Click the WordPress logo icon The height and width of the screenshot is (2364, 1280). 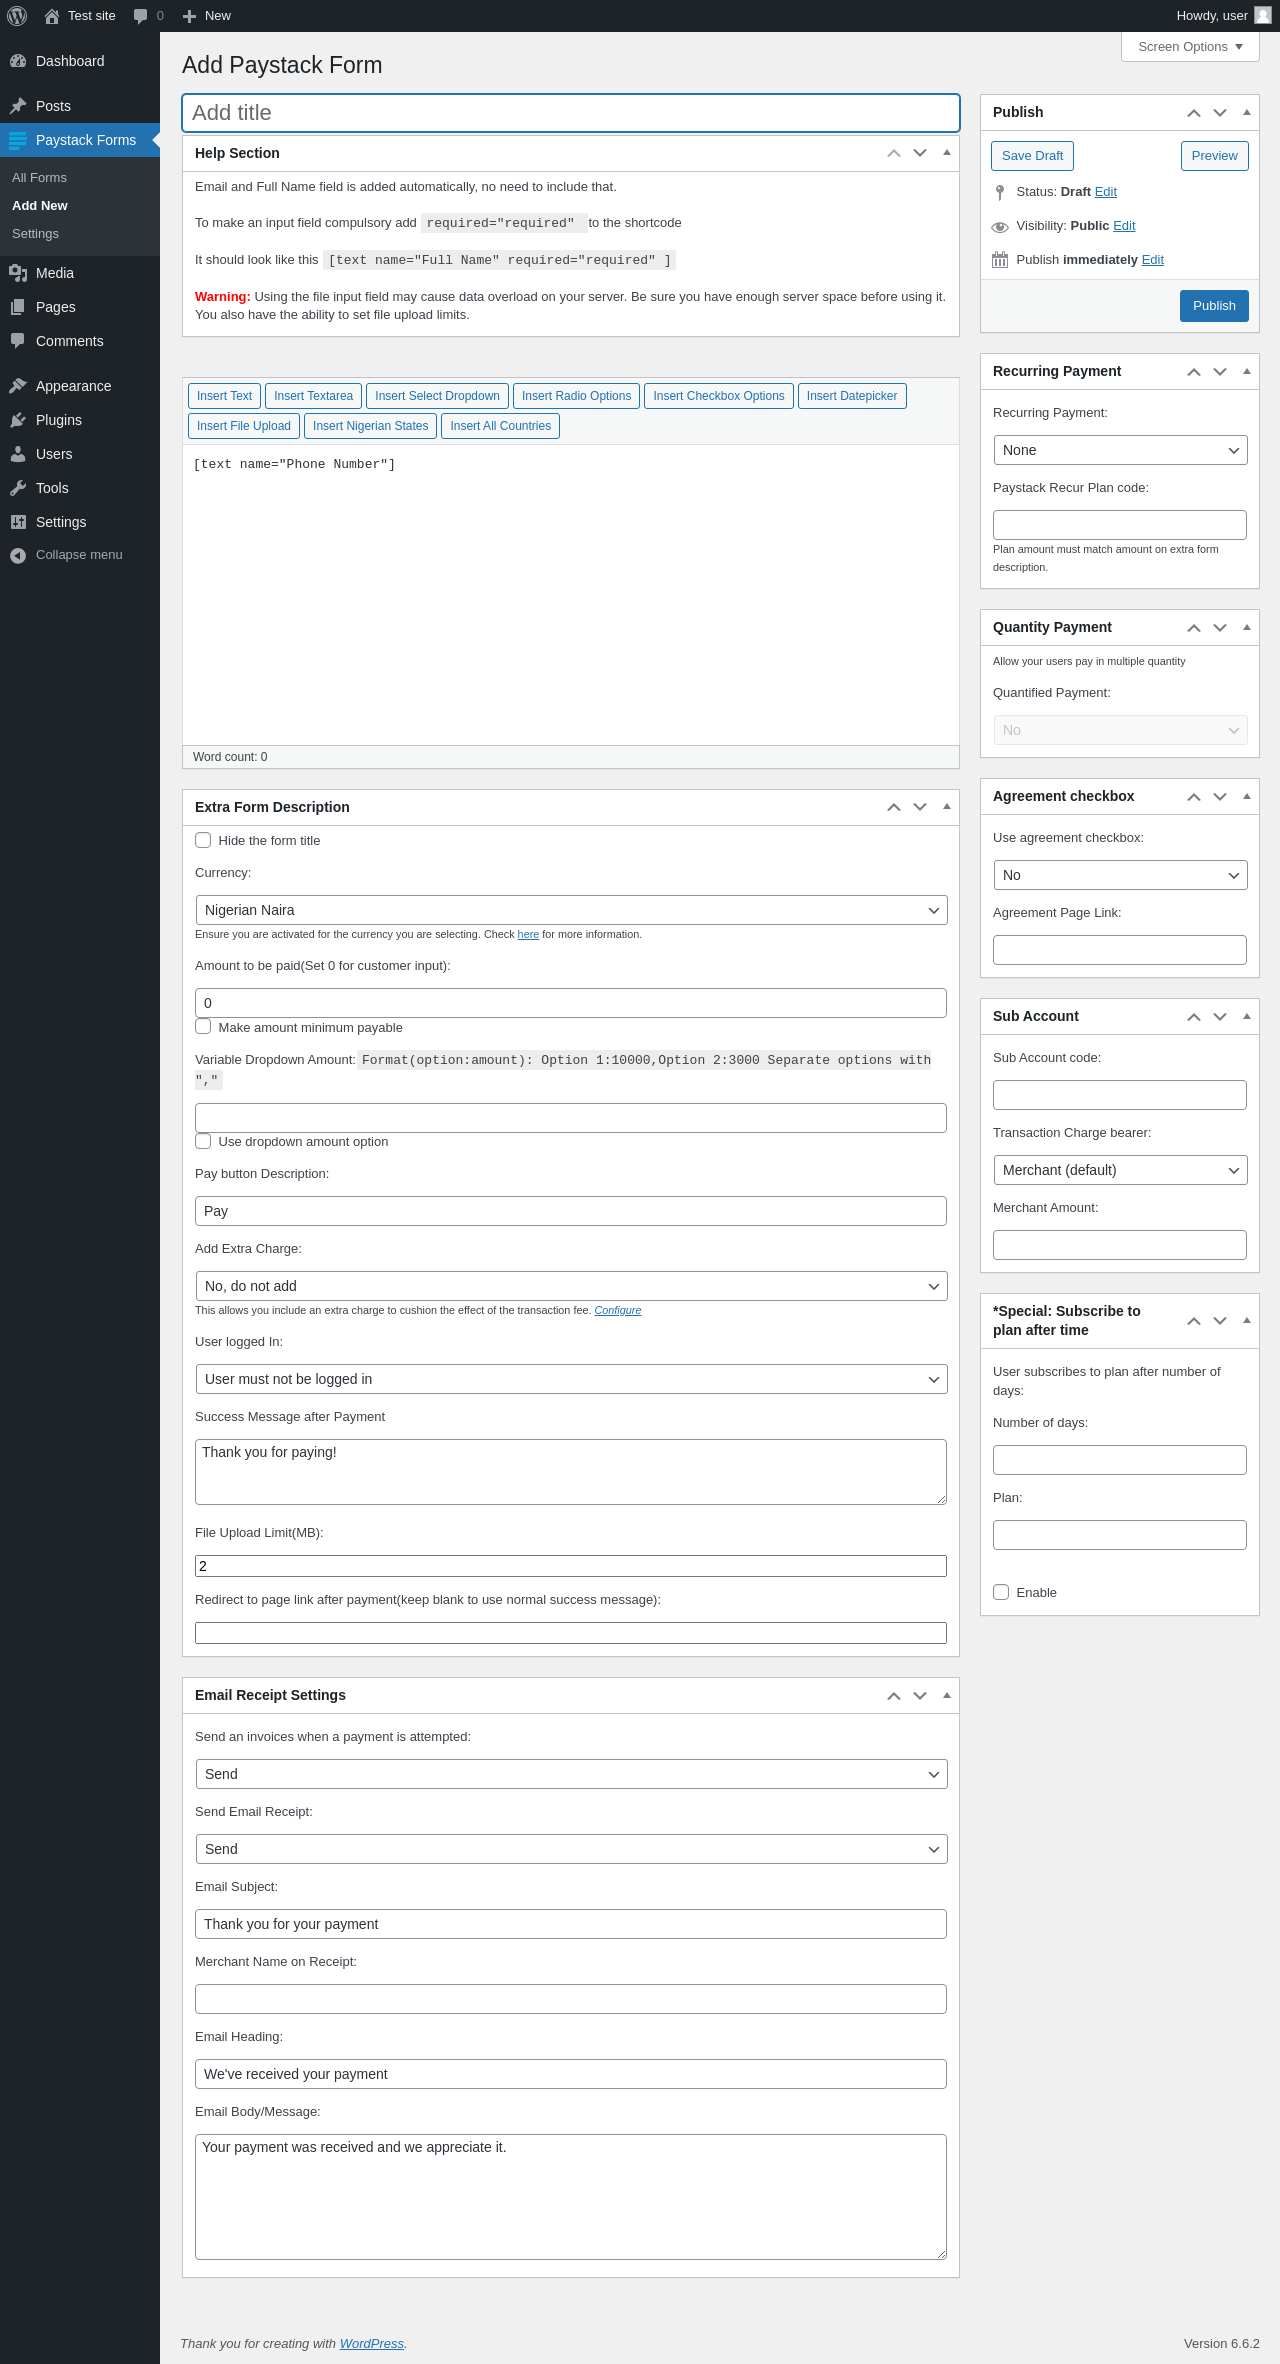pos(17,16)
